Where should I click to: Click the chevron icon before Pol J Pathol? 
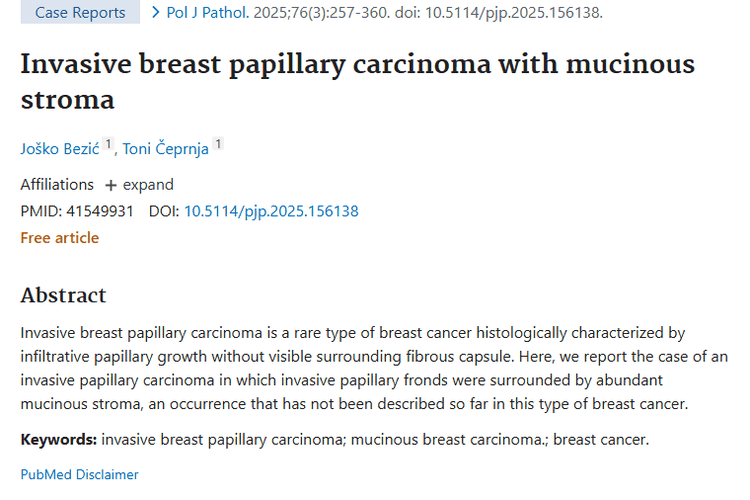pos(156,13)
